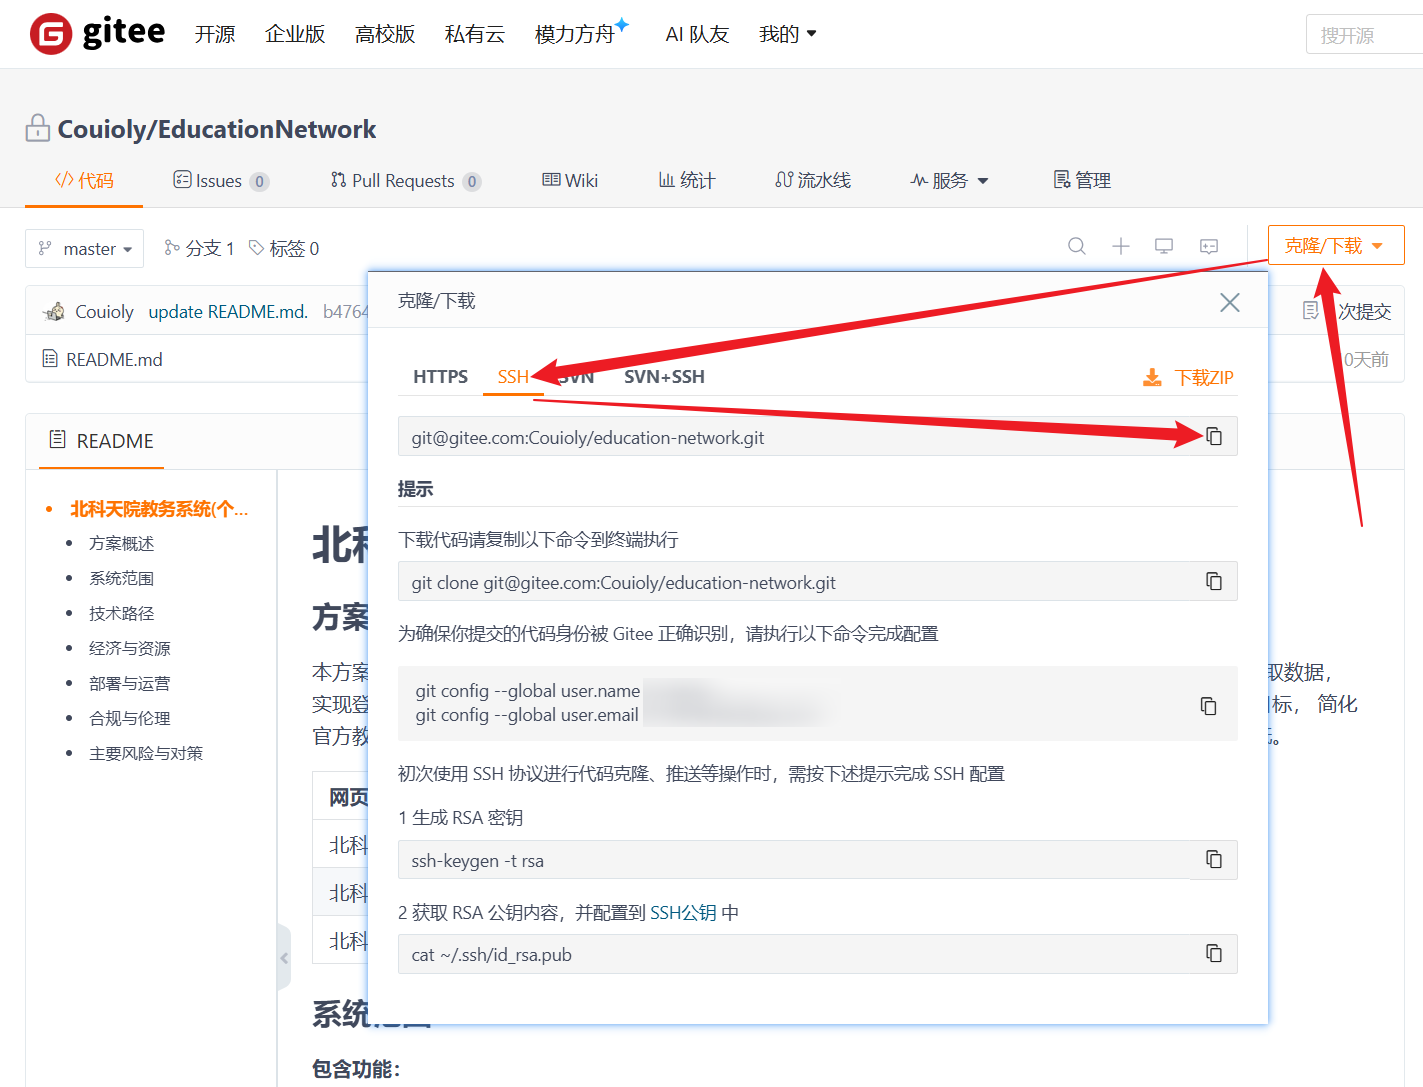Close the clone/download dialog

(x=1230, y=302)
